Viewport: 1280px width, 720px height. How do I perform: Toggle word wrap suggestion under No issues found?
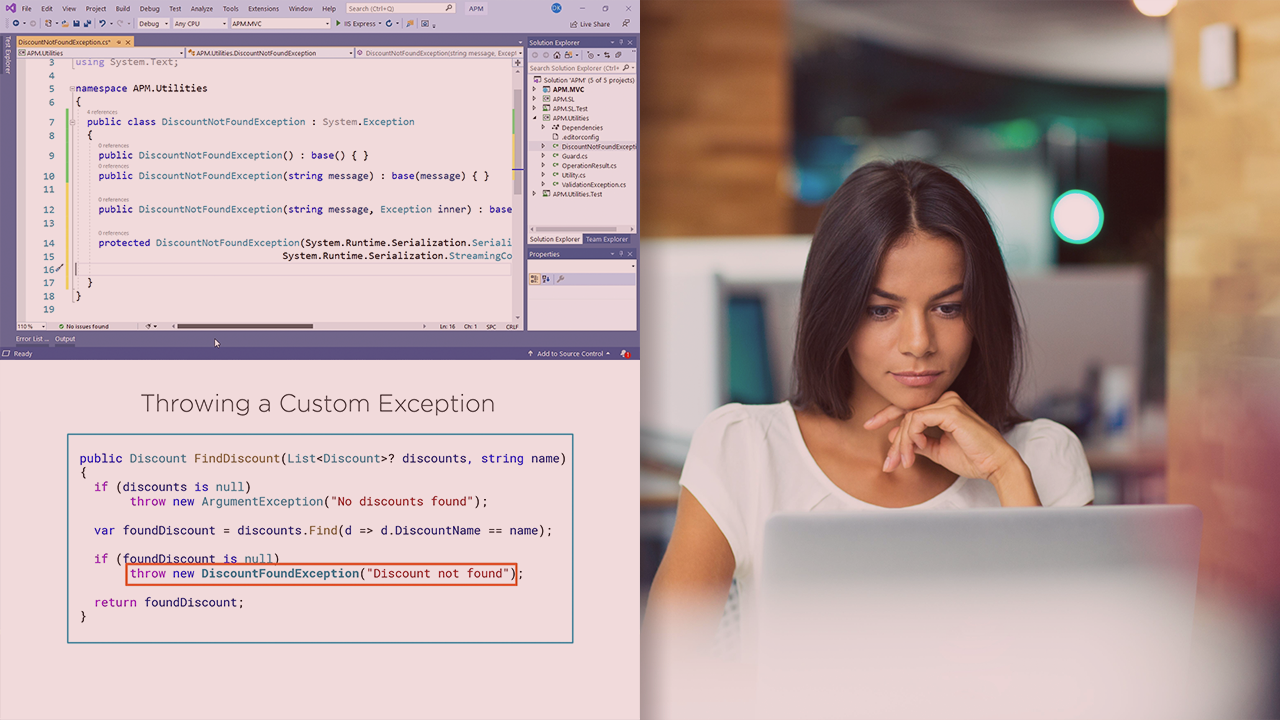(148, 325)
